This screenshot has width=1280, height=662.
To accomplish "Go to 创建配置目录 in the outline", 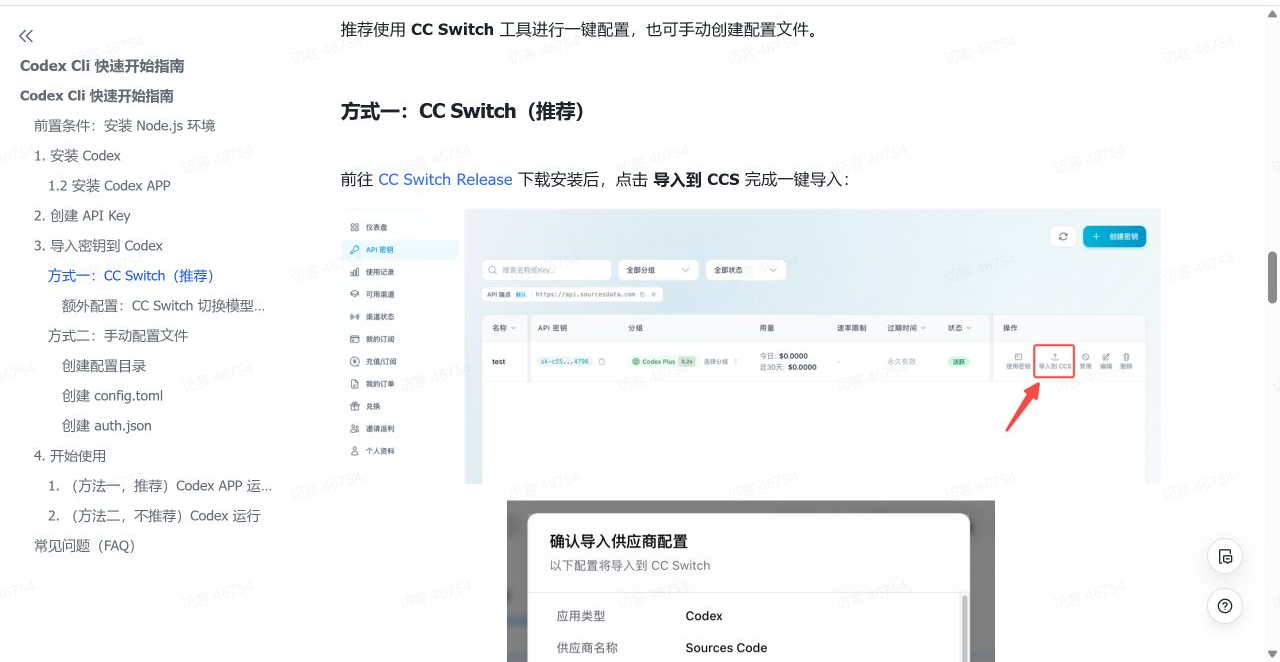I will coord(104,366).
